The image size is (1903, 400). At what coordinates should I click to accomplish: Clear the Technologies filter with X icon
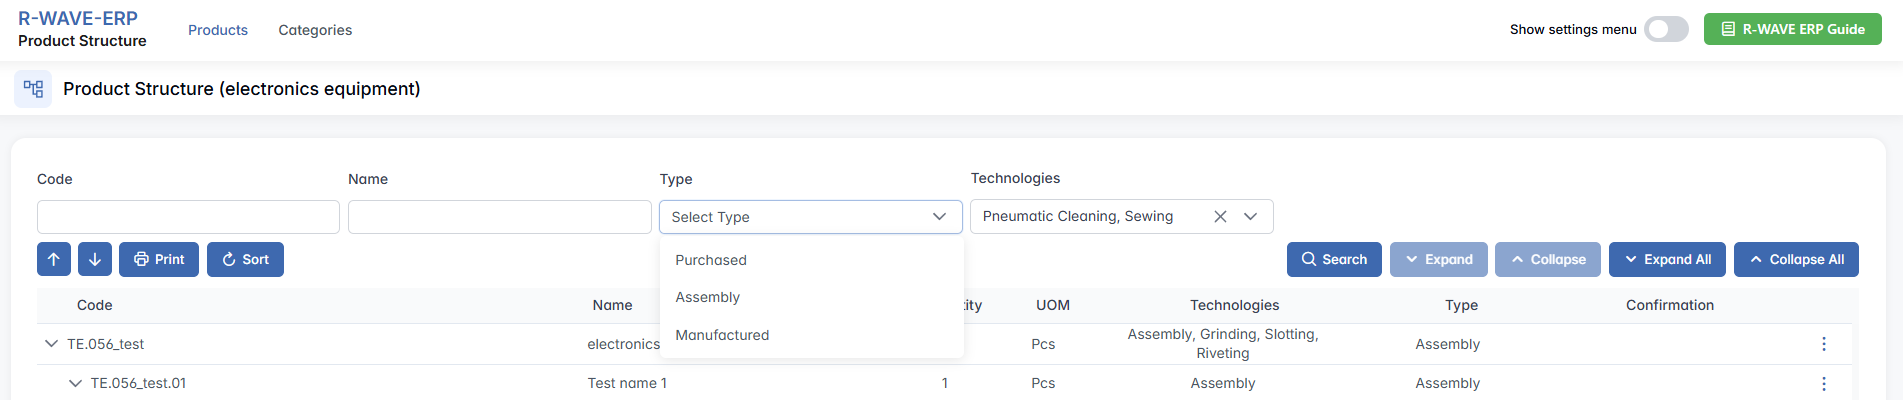tap(1220, 216)
